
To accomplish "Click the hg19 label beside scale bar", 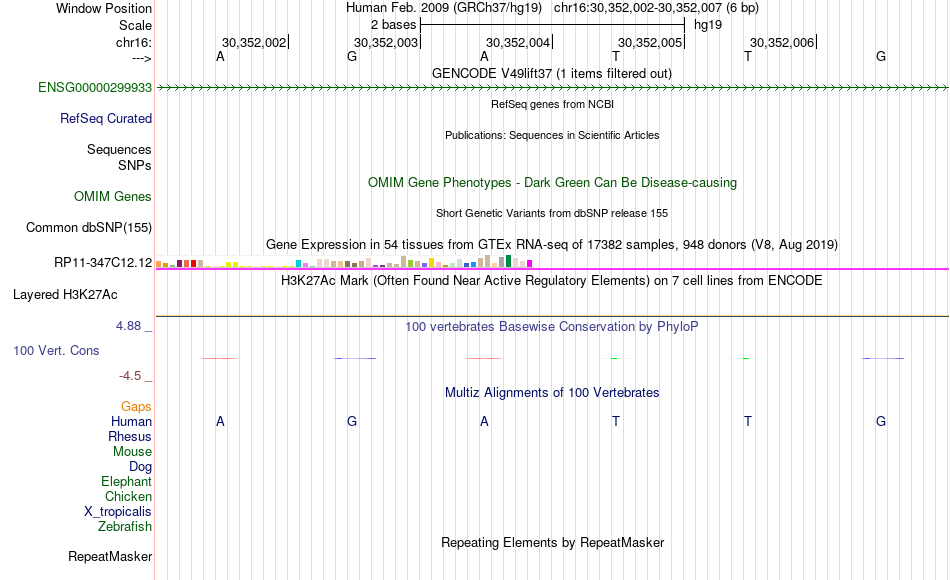I will click(708, 25).
